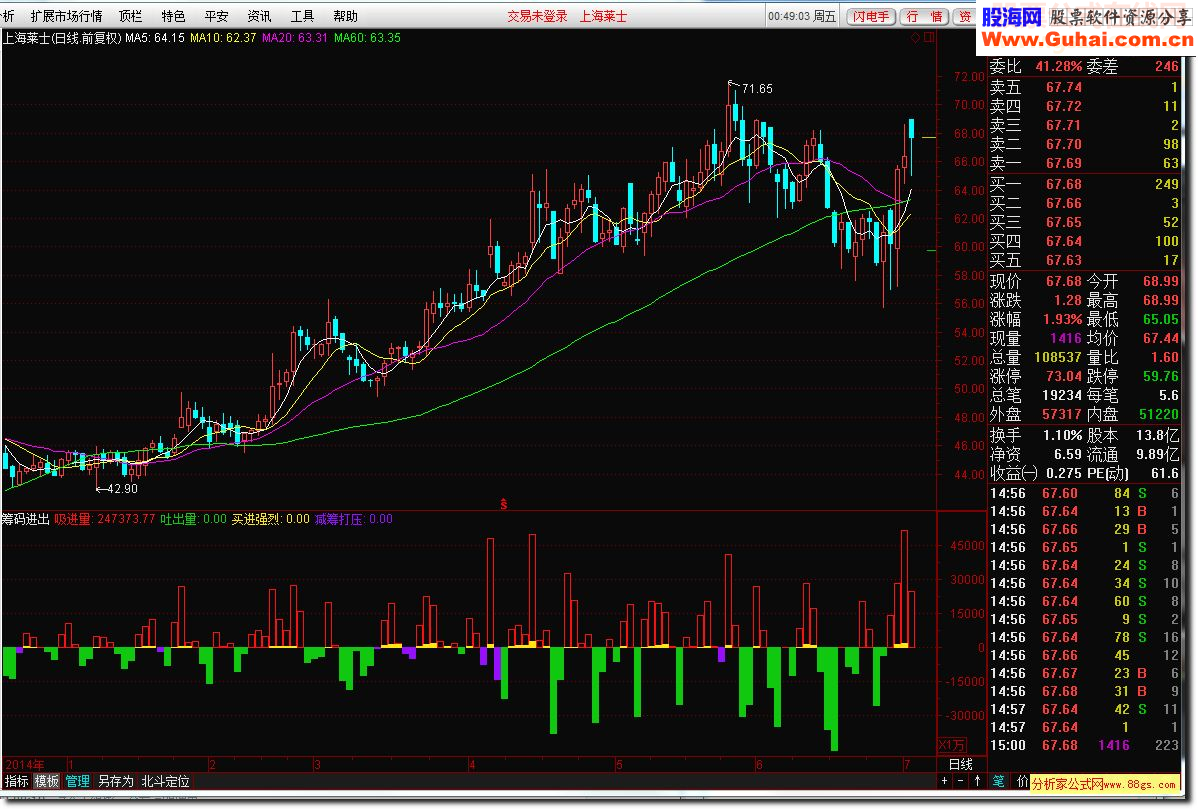Click 另存为 in the bottom bar
Image resolution: width=1198 pixels, height=809 pixels.
(x=115, y=781)
